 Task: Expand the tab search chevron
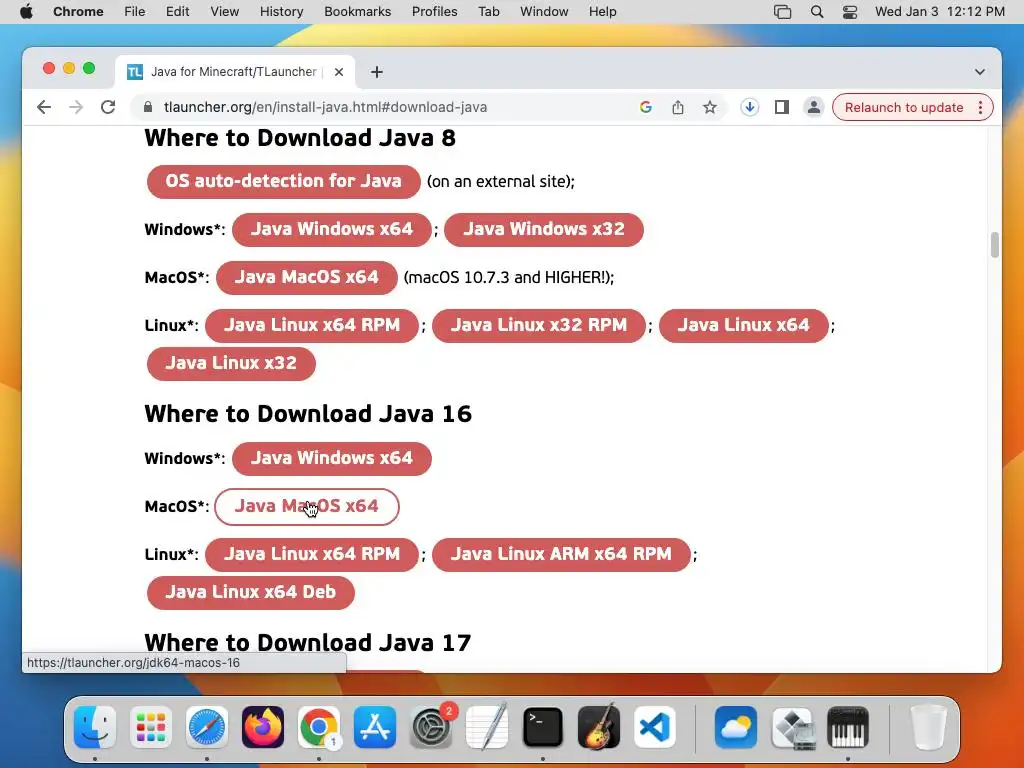pos(980,72)
